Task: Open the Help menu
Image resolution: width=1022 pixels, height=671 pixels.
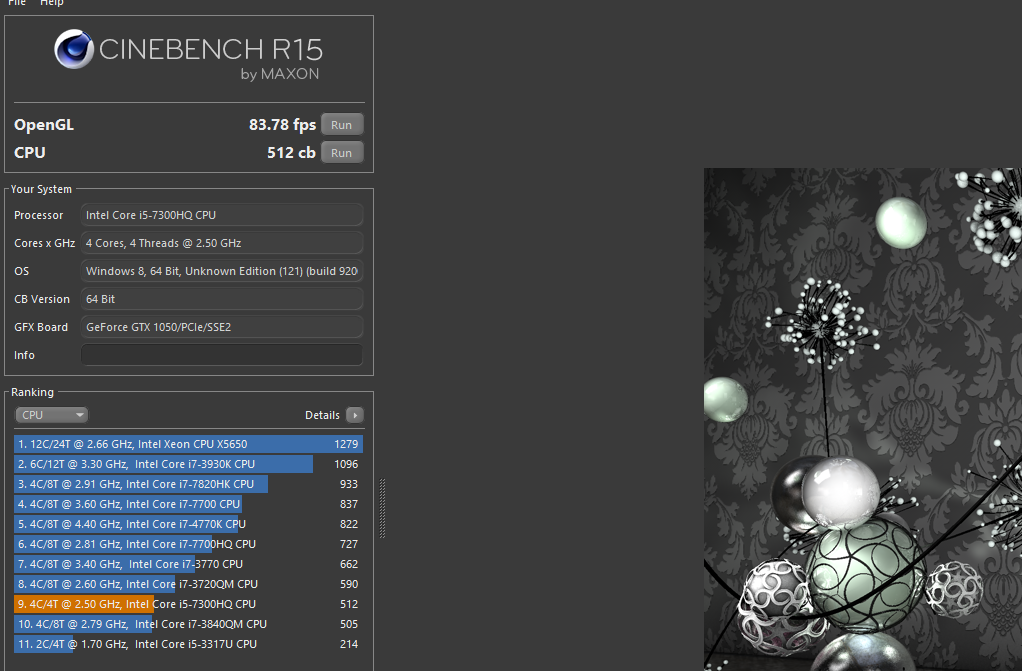Action: (51, 3)
